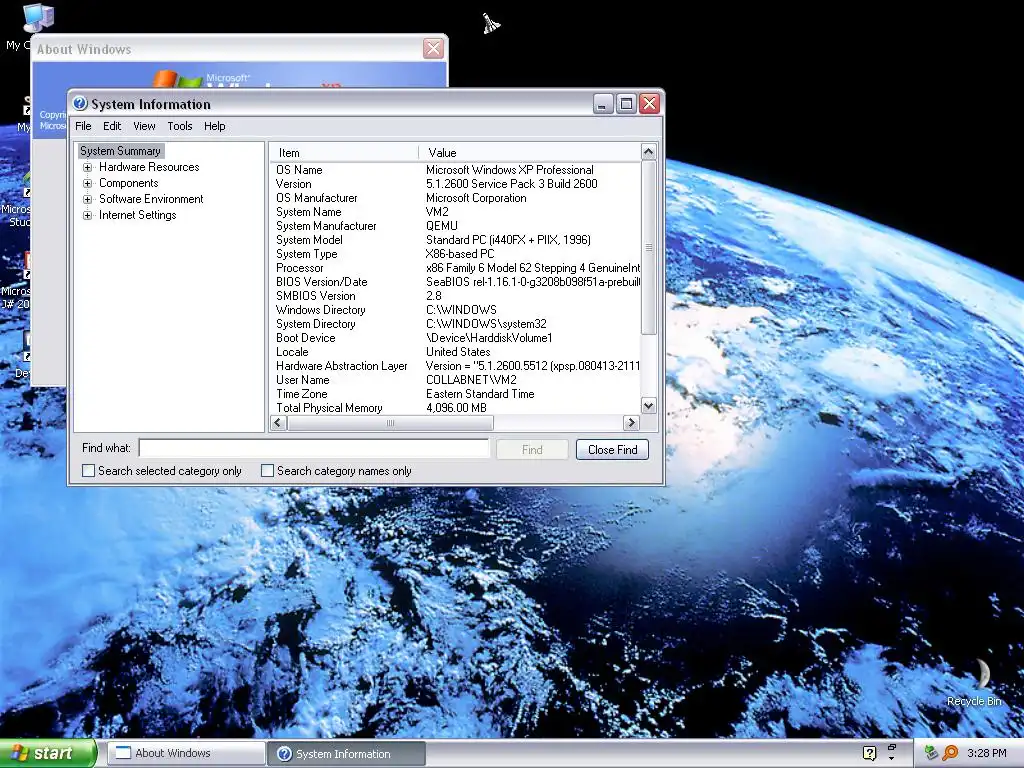
Task: Close the About Windows dialog
Action: click(x=433, y=48)
